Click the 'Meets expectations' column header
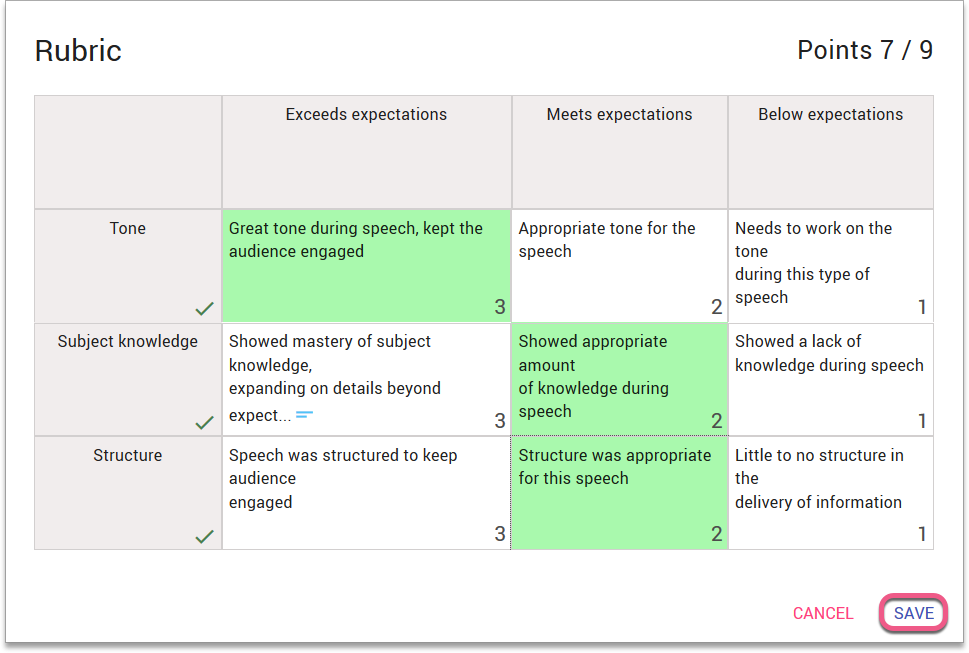The width and height of the screenshot is (969, 653). (x=619, y=115)
